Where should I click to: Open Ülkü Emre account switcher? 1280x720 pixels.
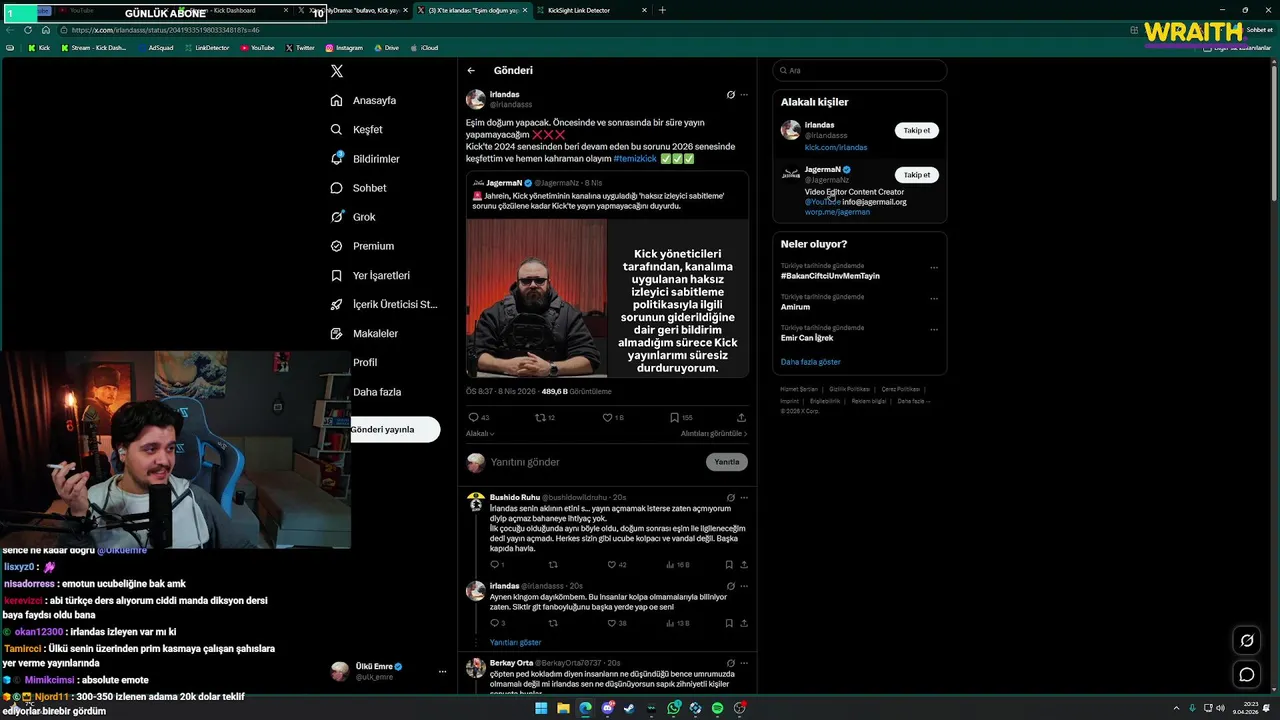click(x=390, y=671)
